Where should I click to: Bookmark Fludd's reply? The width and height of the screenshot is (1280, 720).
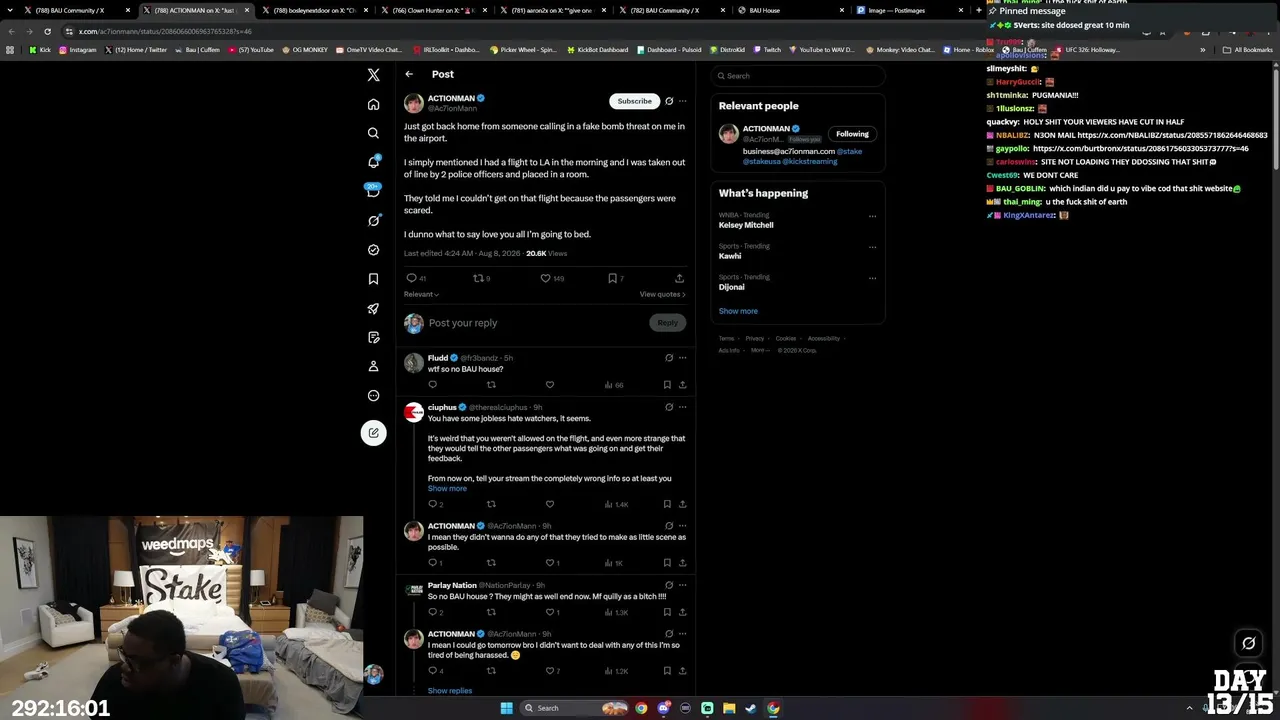pos(667,385)
